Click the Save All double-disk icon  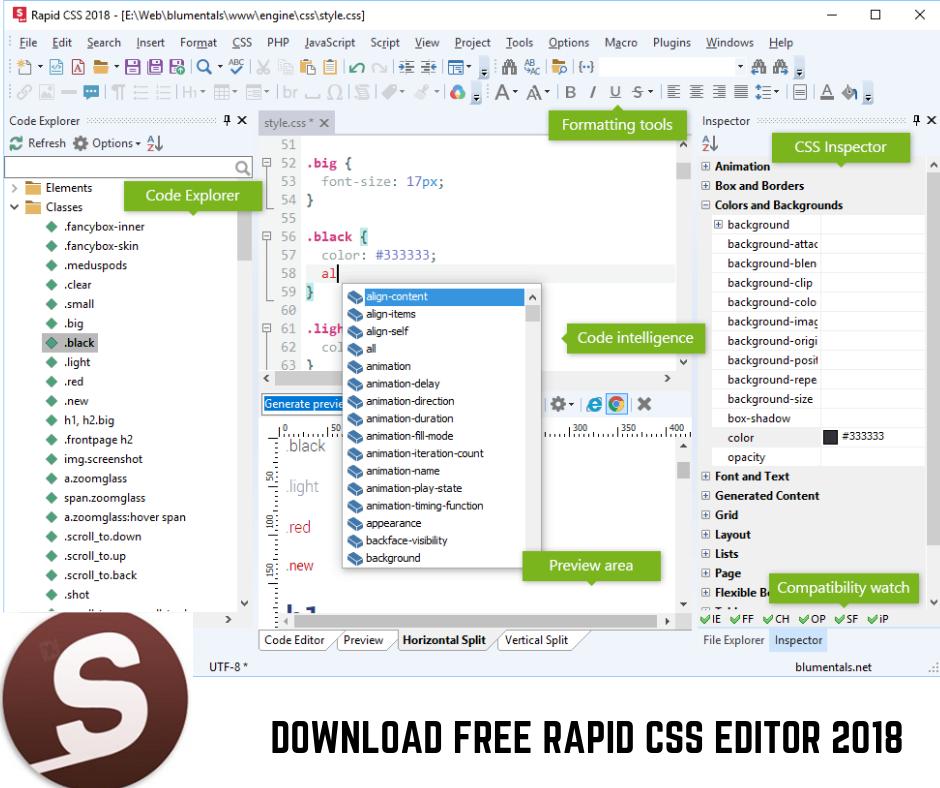tap(155, 67)
